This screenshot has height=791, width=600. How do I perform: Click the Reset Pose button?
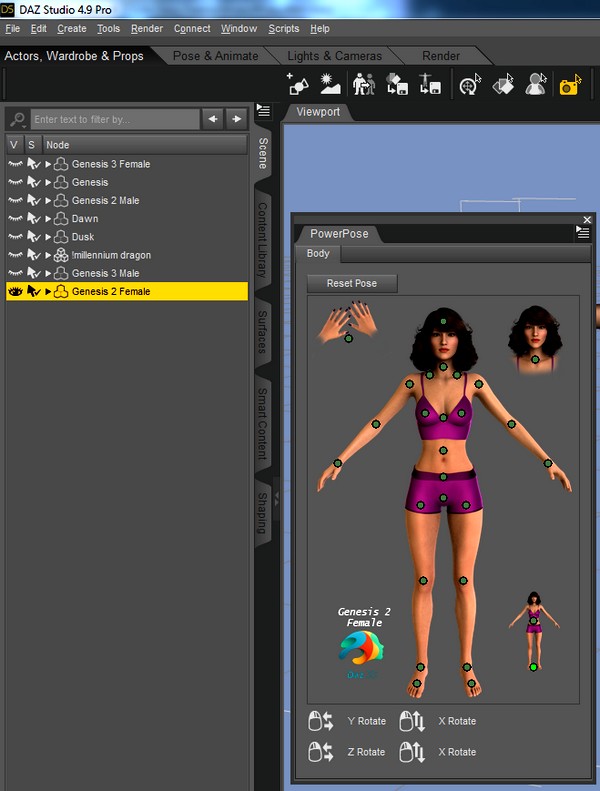coord(352,284)
